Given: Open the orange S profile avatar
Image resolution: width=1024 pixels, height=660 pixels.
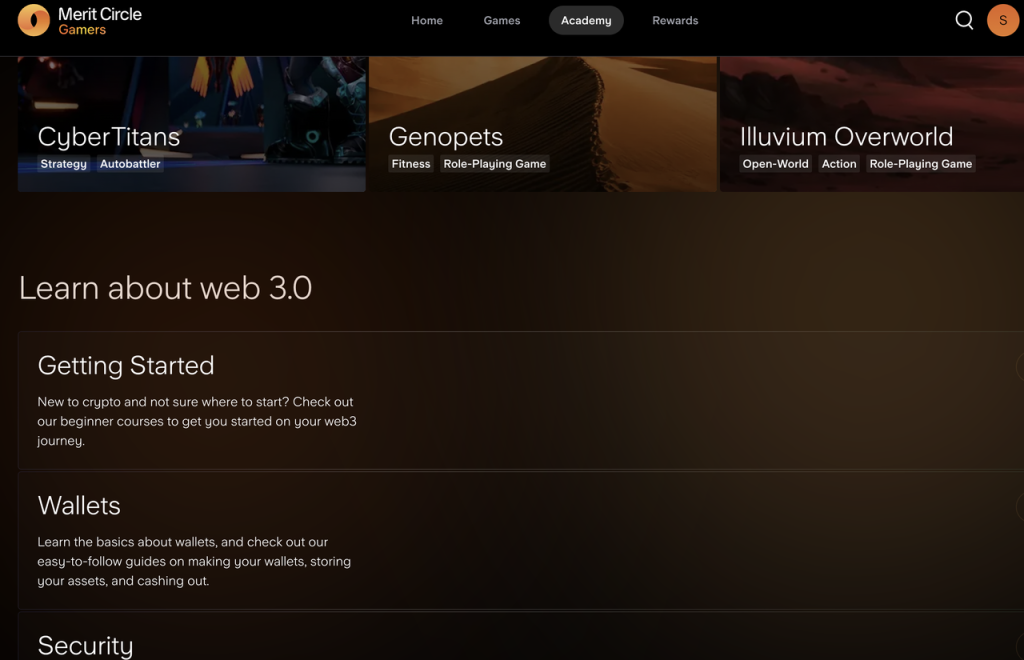Looking at the screenshot, I should 1003,20.
